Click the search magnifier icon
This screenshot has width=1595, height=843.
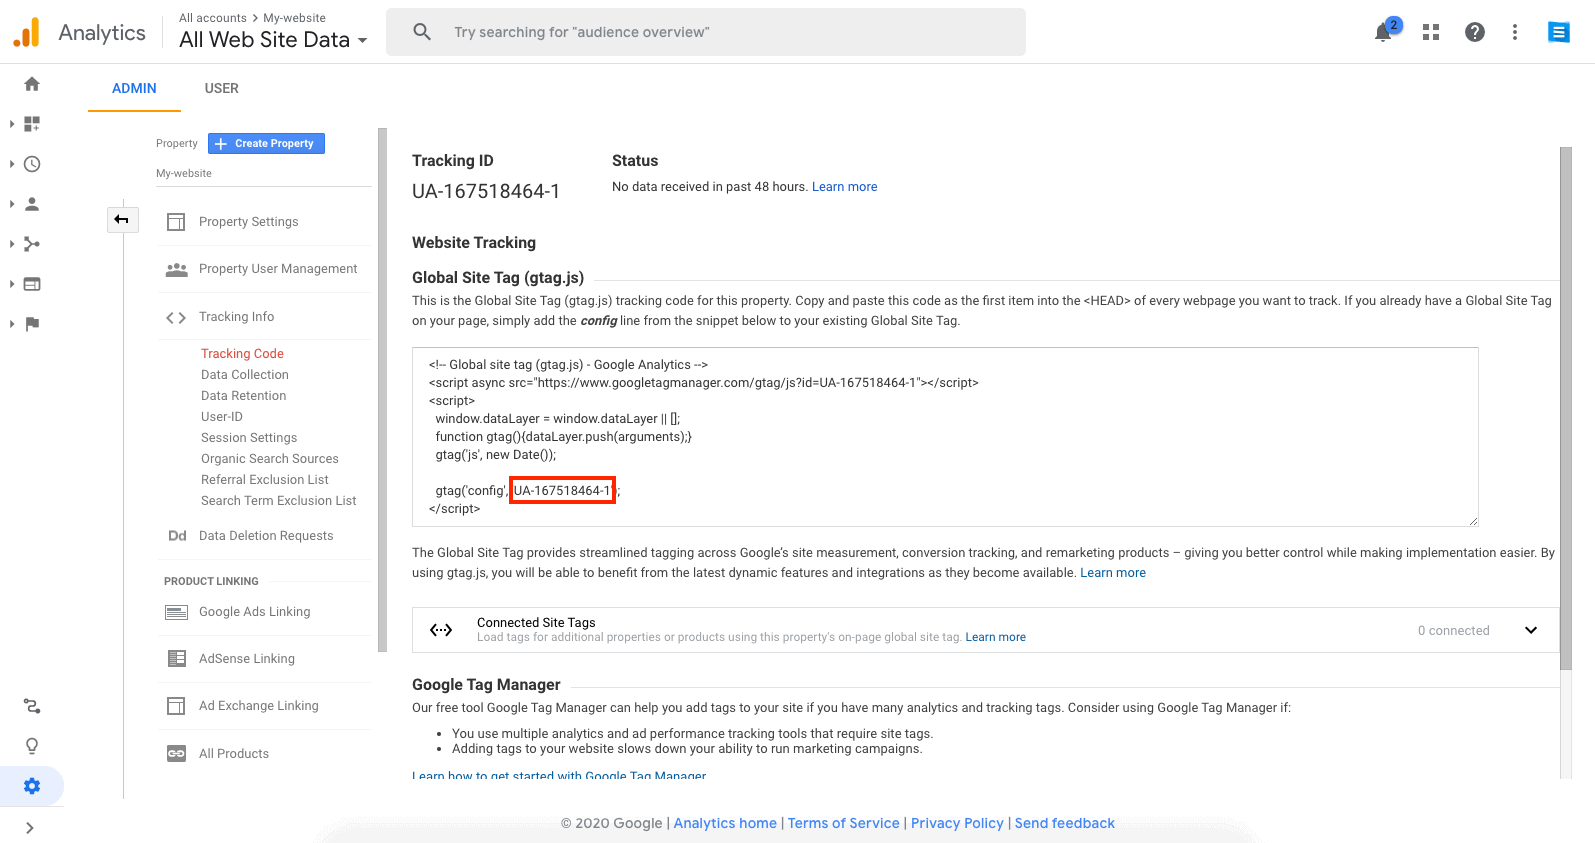pos(422,32)
